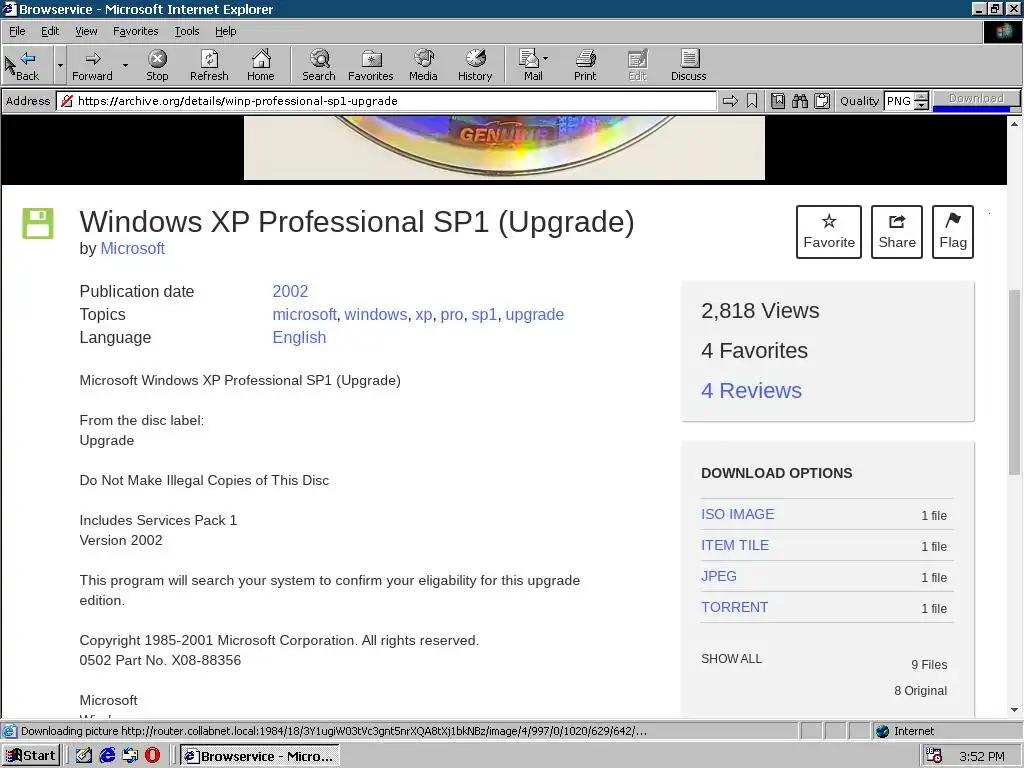
Task: Decrease quality with the down stepper arrow
Action: pyautogui.click(x=921, y=105)
